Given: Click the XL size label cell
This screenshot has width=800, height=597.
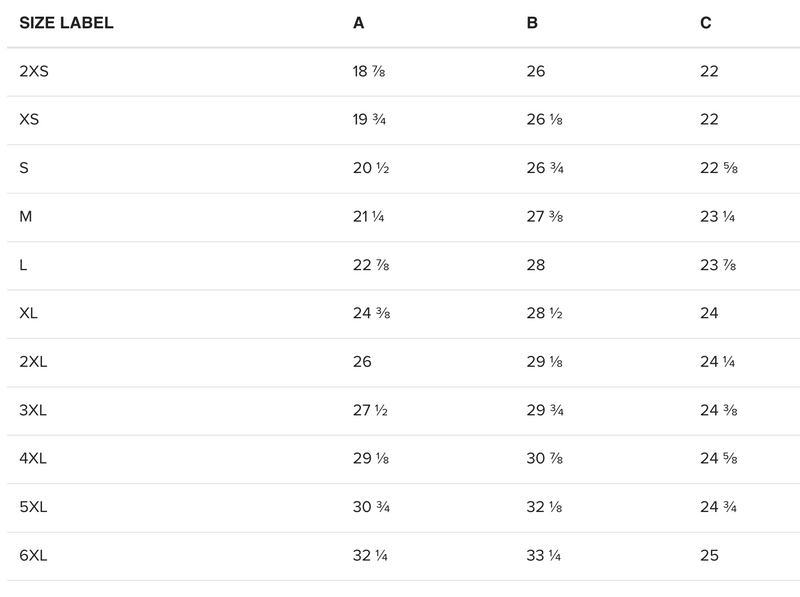Looking at the screenshot, I should pyautogui.click(x=29, y=314).
